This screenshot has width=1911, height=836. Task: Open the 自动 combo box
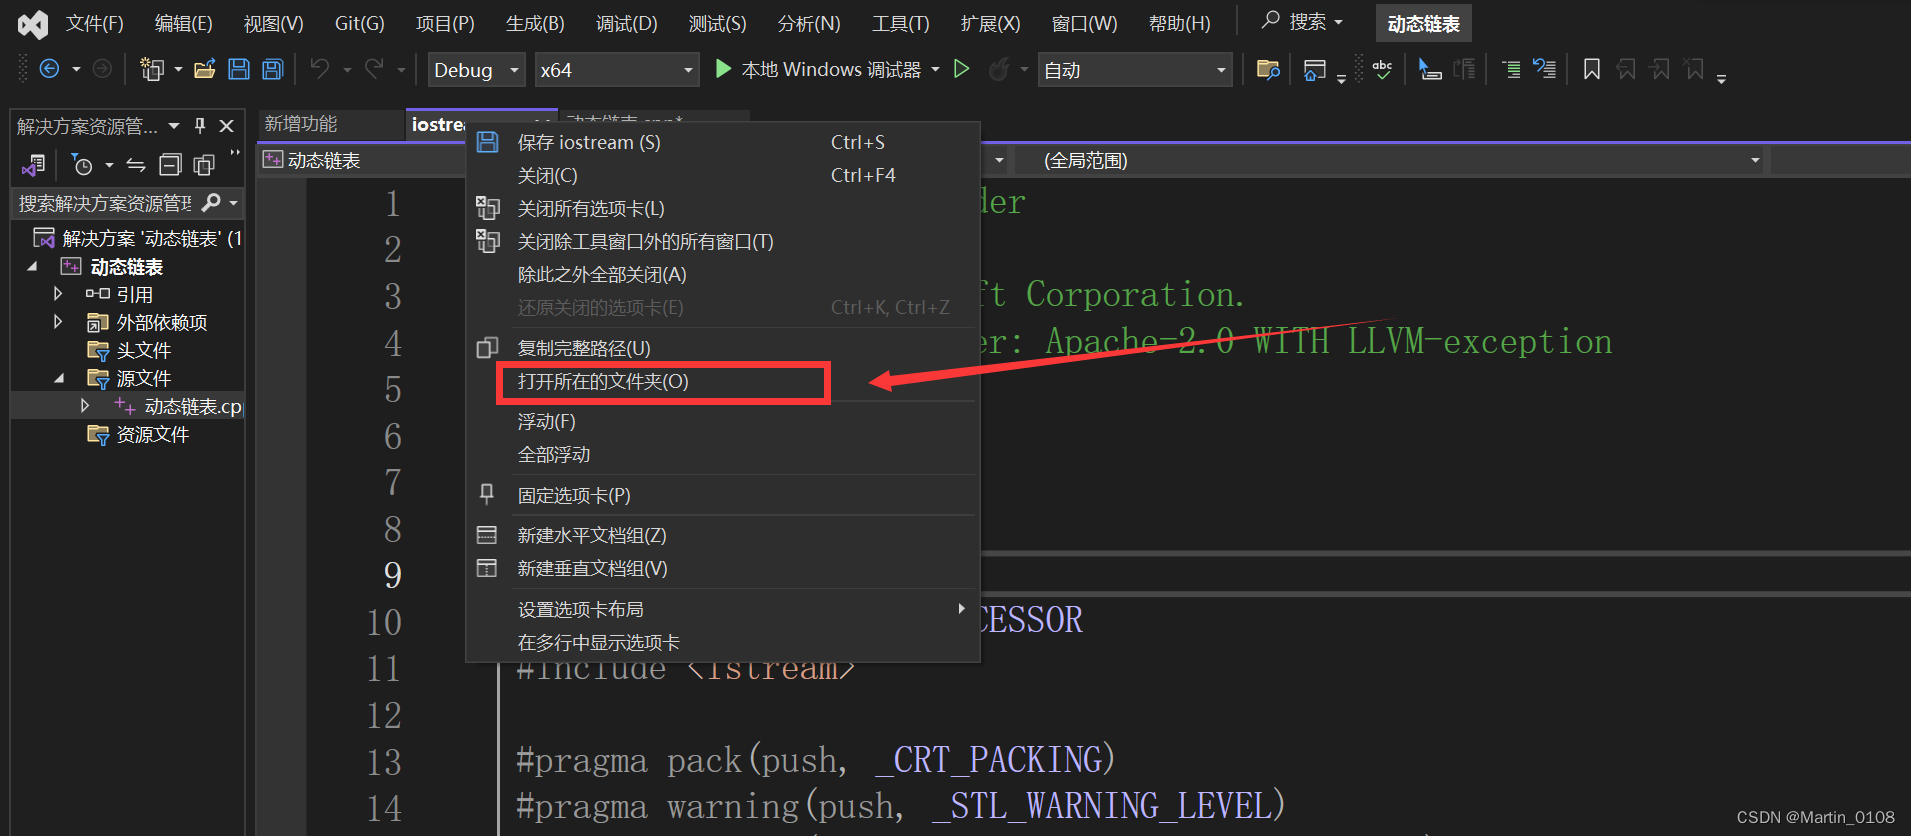[x=1134, y=70]
